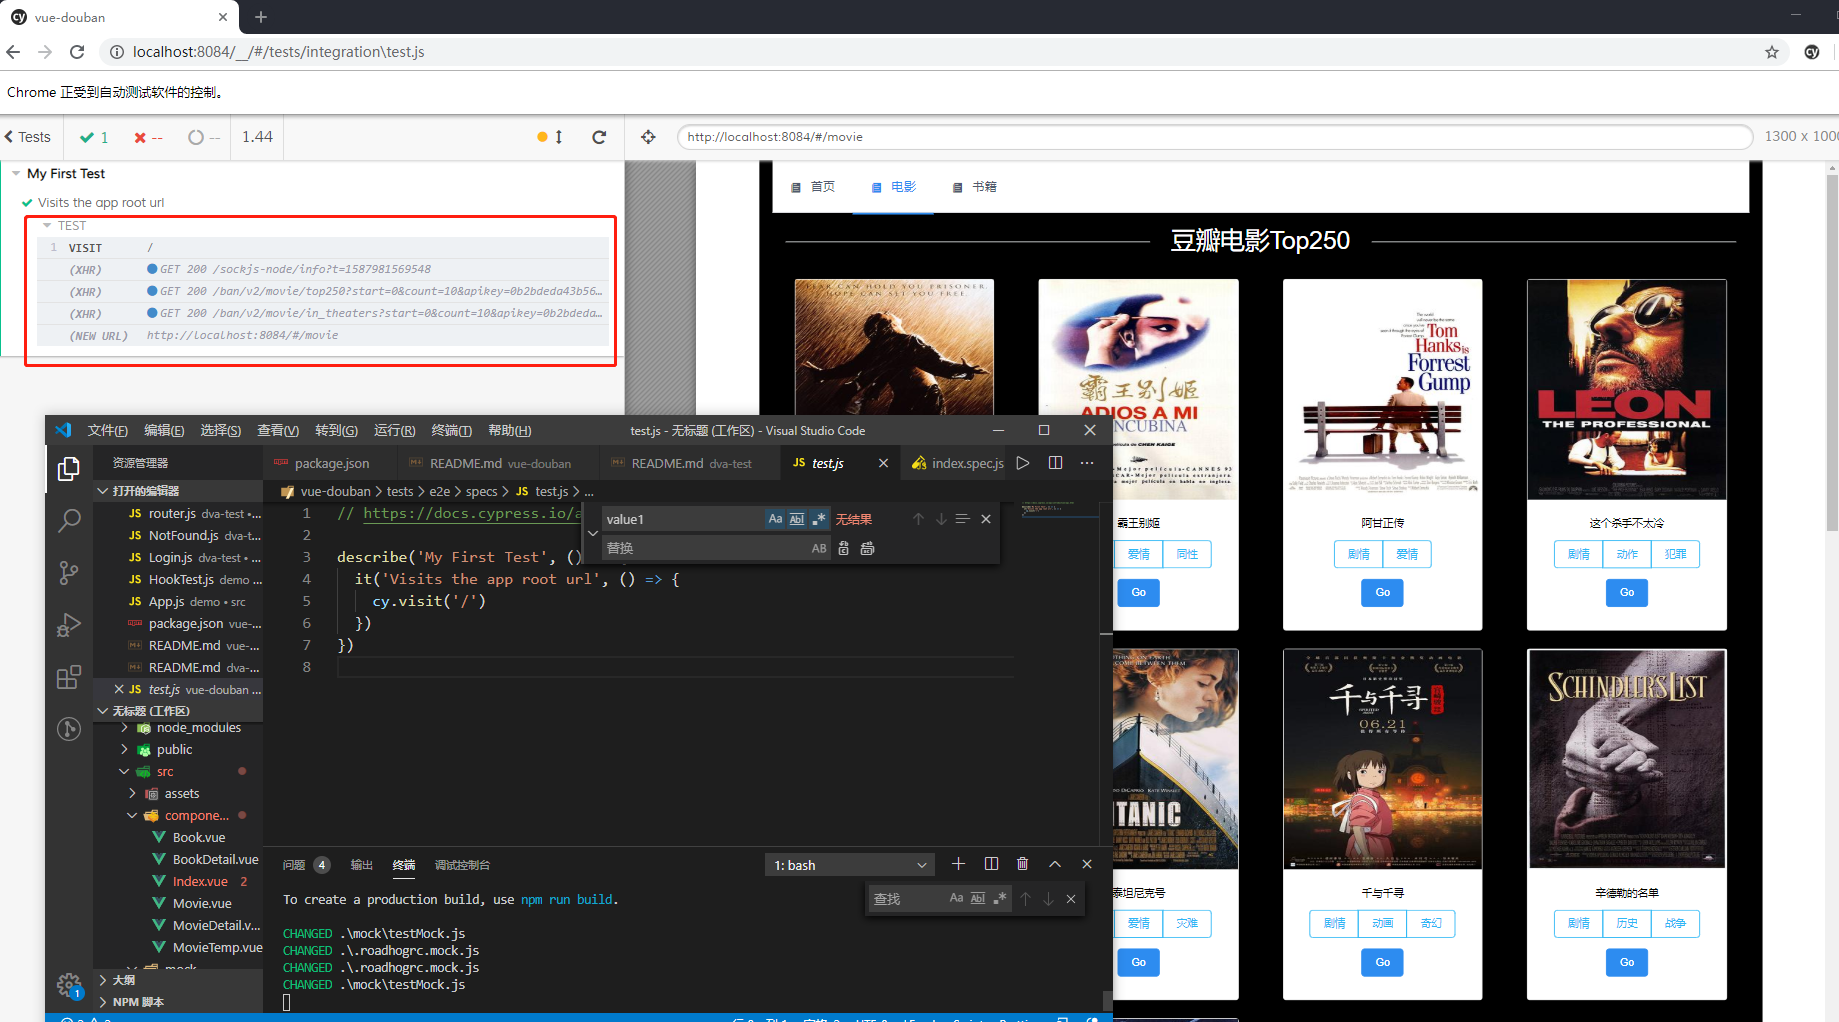1839x1022 pixels.
Task: Go to next match in editor find widget
Action: (x=941, y=519)
